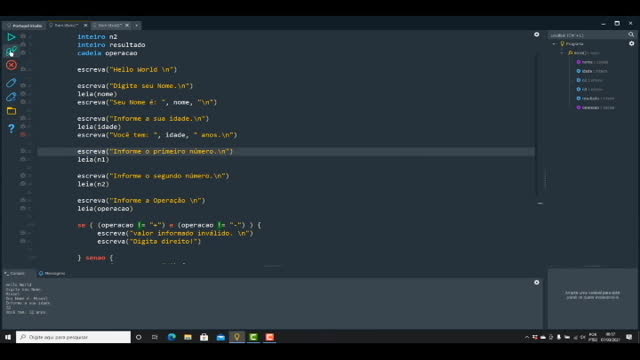The height and width of the screenshot is (360, 640).
Task: Close the first open file tab
Action: pos(85,25)
